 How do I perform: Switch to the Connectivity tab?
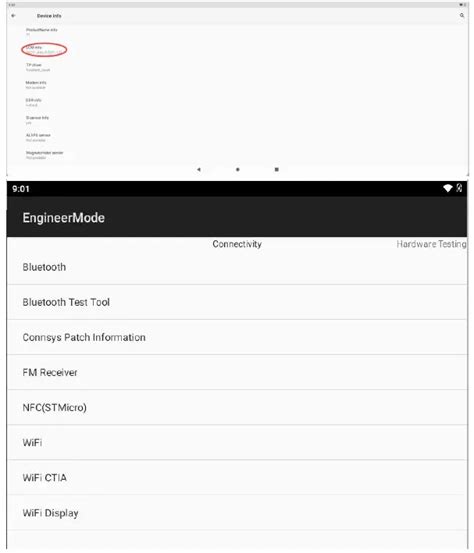237,244
